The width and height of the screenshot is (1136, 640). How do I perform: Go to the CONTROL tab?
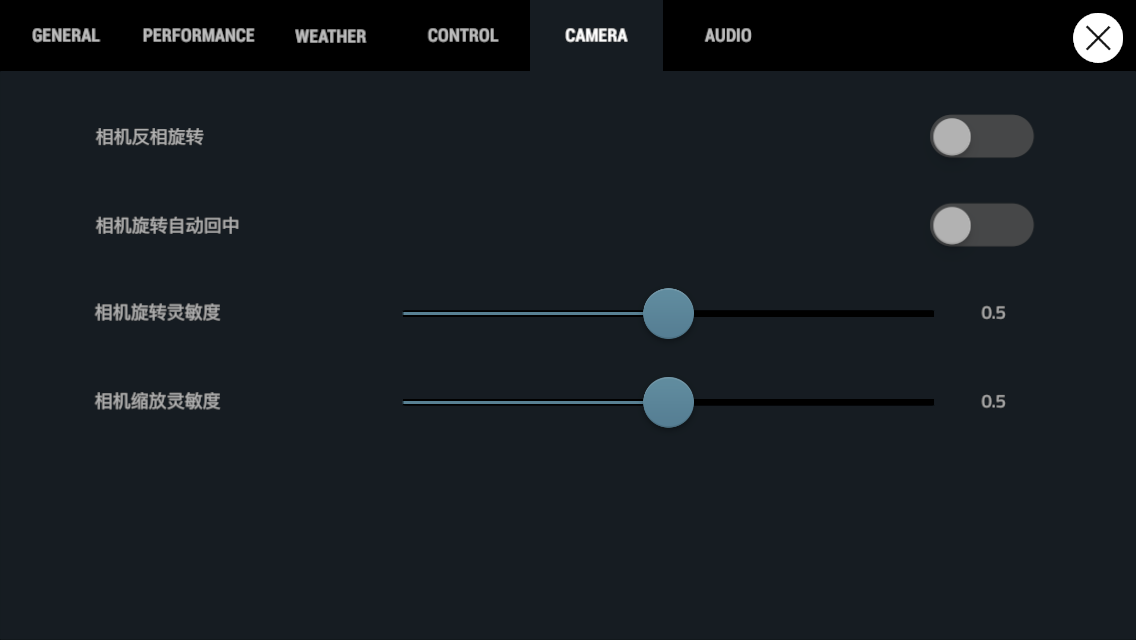pyautogui.click(x=463, y=36)
